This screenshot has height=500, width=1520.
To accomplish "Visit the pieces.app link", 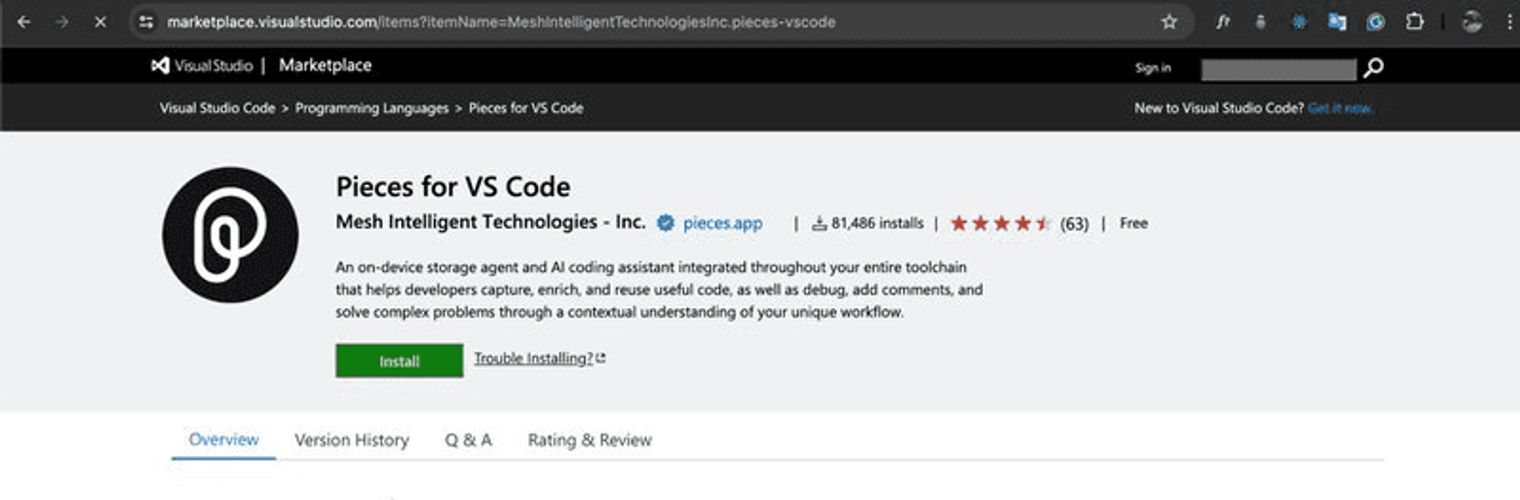I will (x=722, y=224).
